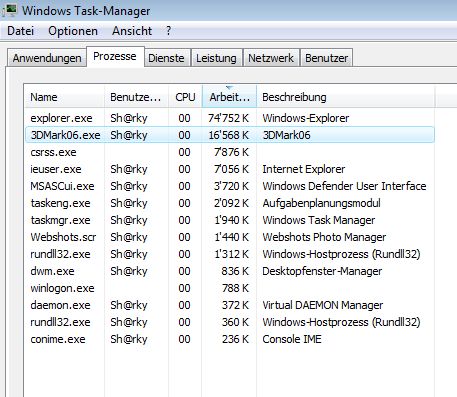Click the 360 K memory value
This screenshot has width=457, height=397.
[x=235, y=322]
